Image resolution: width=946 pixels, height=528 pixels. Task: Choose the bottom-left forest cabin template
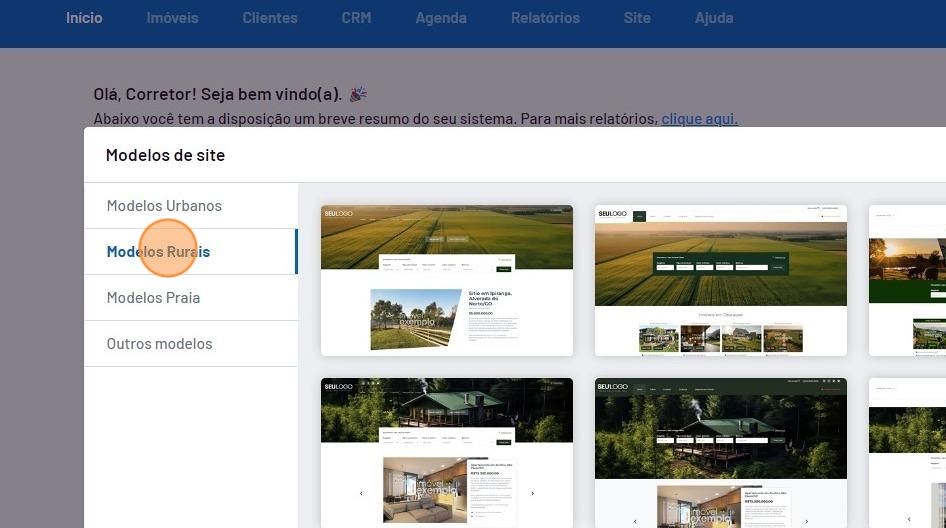446,452
